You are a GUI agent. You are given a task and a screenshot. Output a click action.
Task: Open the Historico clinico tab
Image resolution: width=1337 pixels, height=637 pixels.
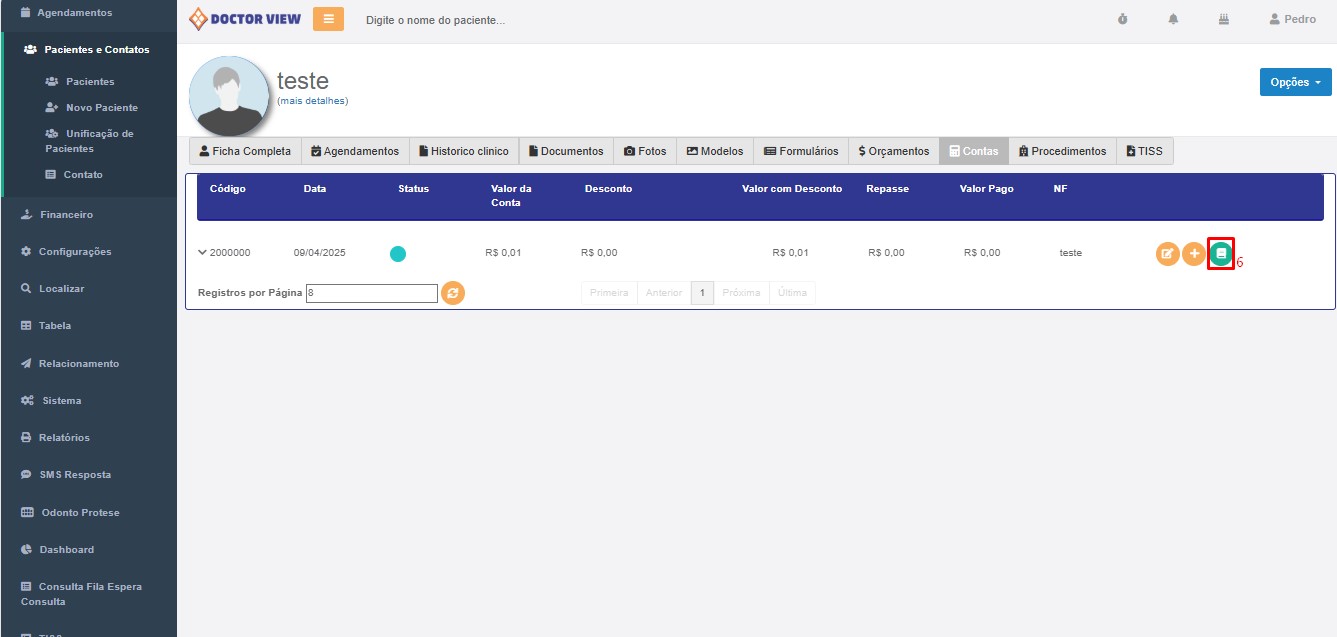463,151
